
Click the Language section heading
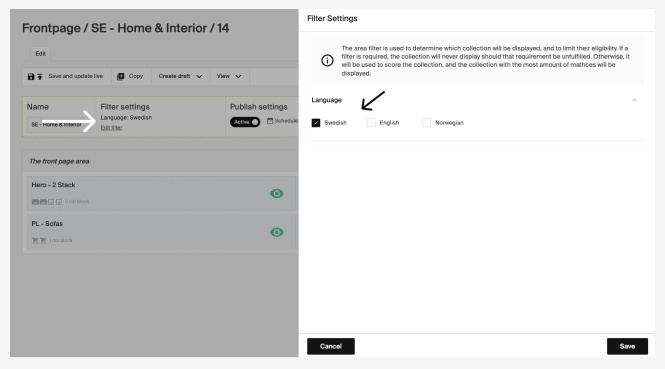(x=327, y=100)
